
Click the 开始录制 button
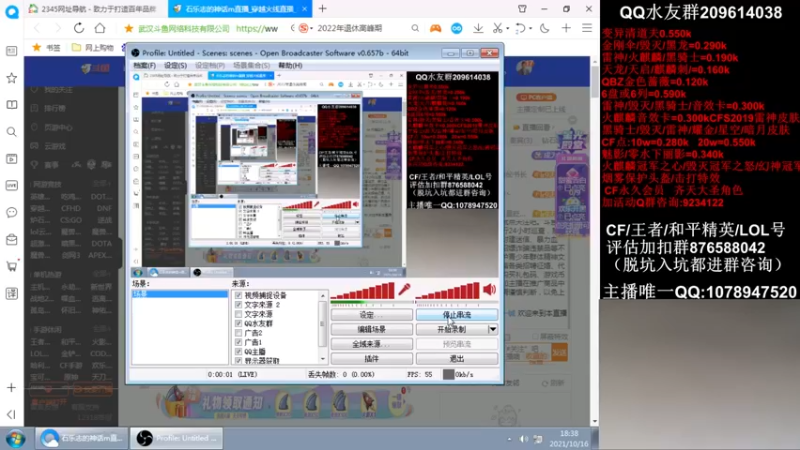pos(452,330)
